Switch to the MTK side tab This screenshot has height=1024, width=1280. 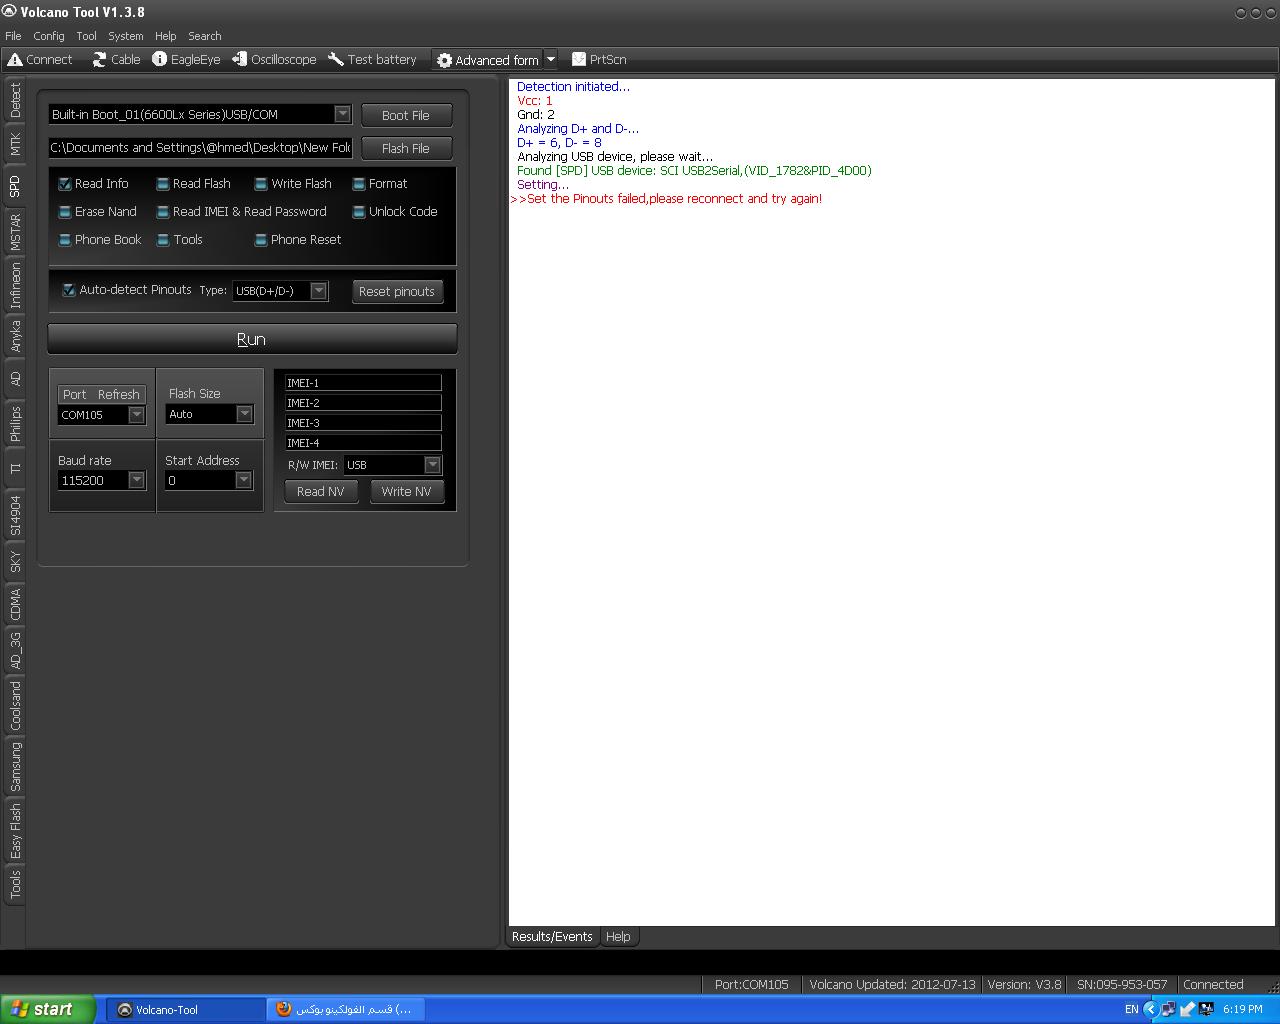[x=15, y=144]
